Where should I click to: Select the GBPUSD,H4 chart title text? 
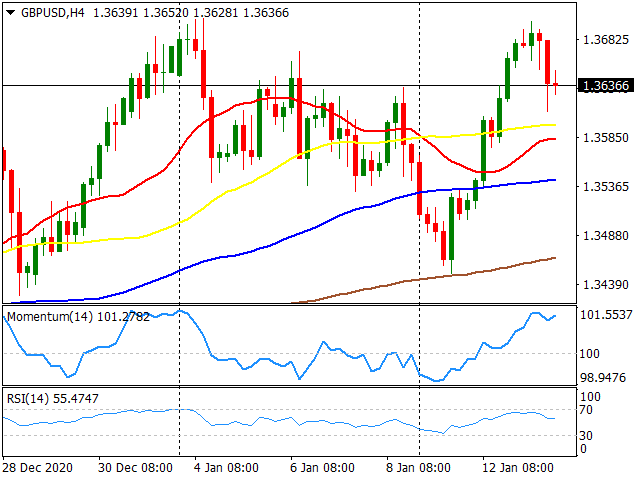click(53, 13)
